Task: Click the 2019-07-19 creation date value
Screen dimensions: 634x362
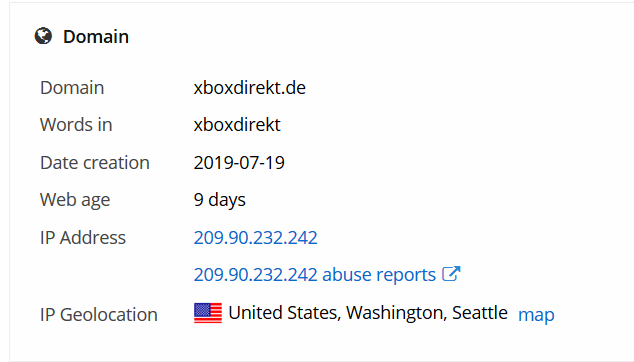Action: pos(239,163)
